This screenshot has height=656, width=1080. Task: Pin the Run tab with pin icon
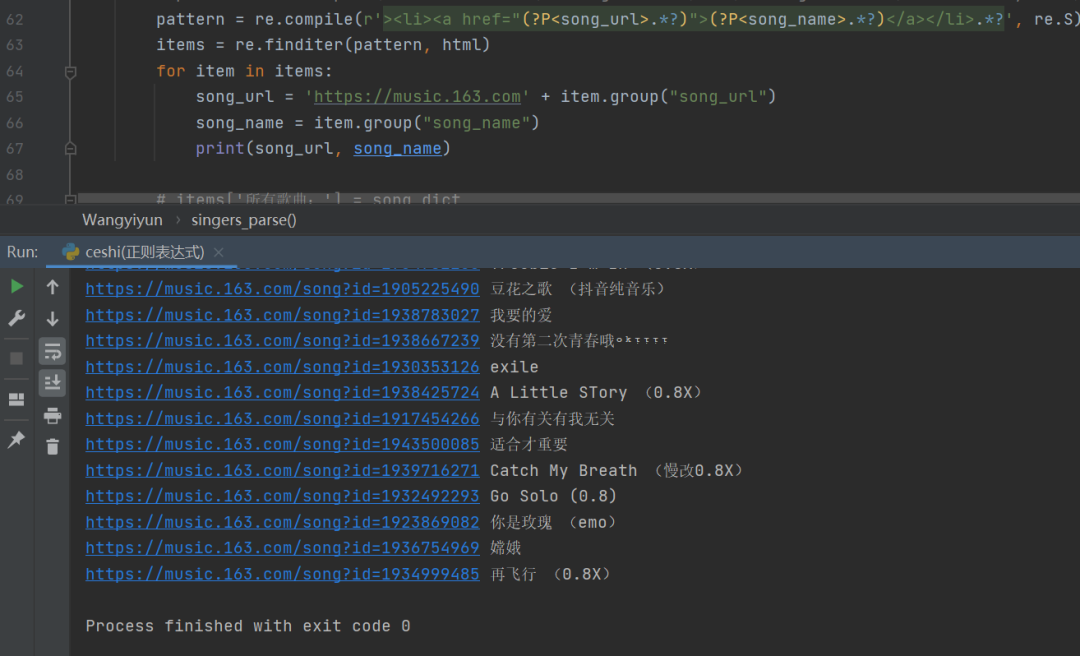17,440
